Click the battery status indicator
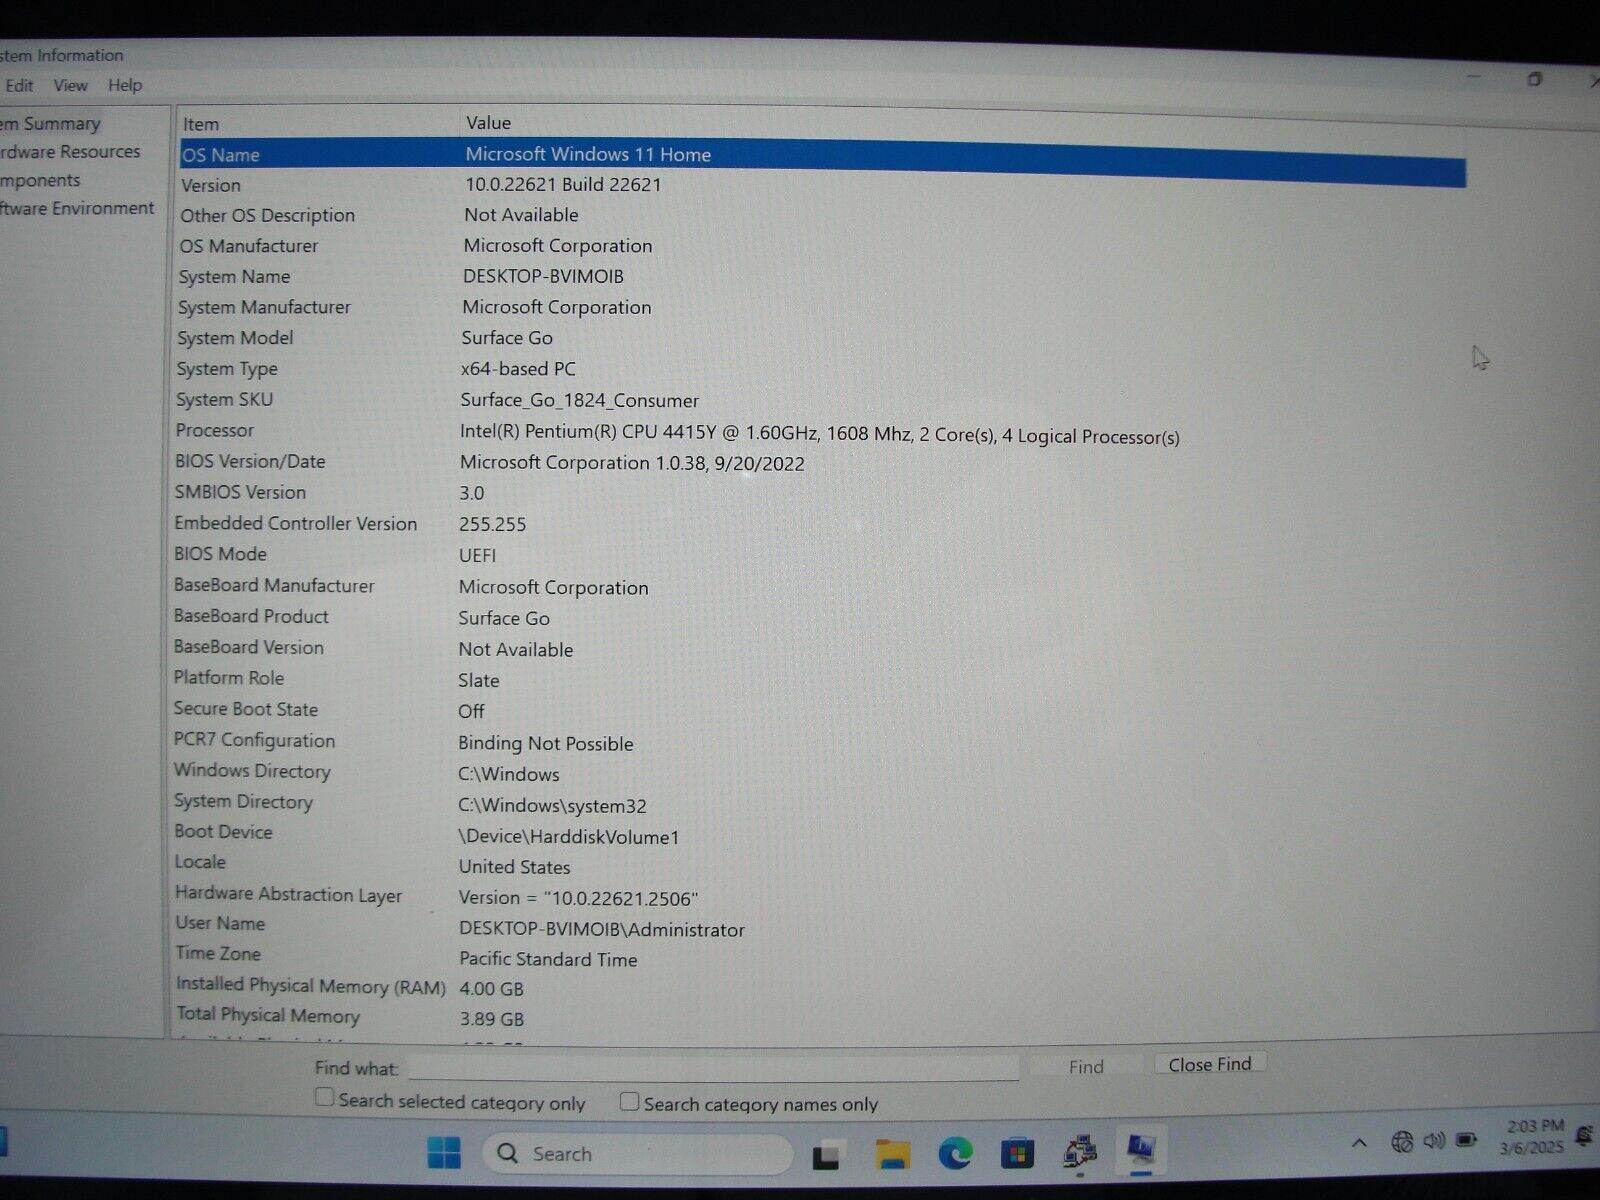The width and height of the screenshot is (1600, 1200). click(x=1466, y=1140)
